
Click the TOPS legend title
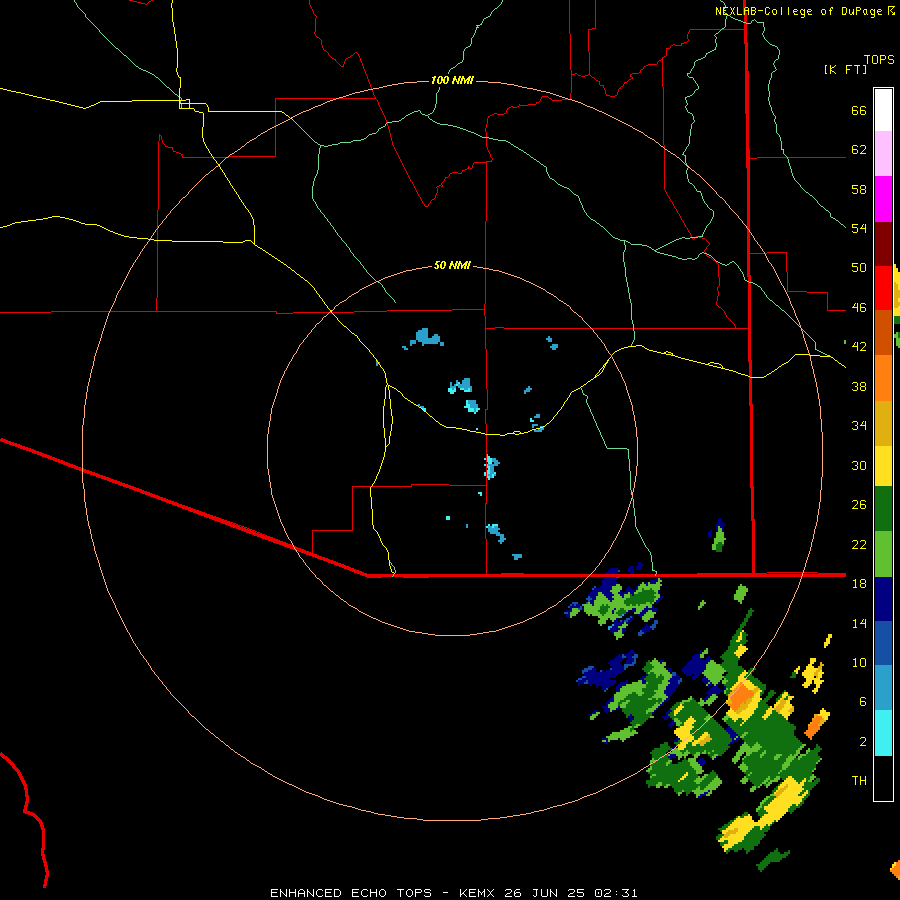879,60
